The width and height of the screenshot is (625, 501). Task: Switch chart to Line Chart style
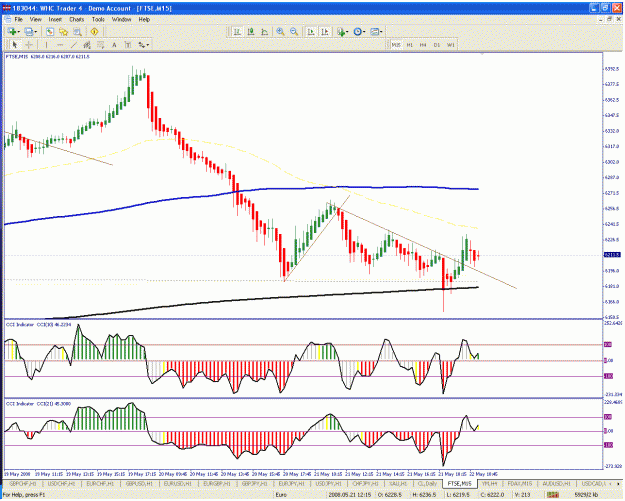pos(264,31)
